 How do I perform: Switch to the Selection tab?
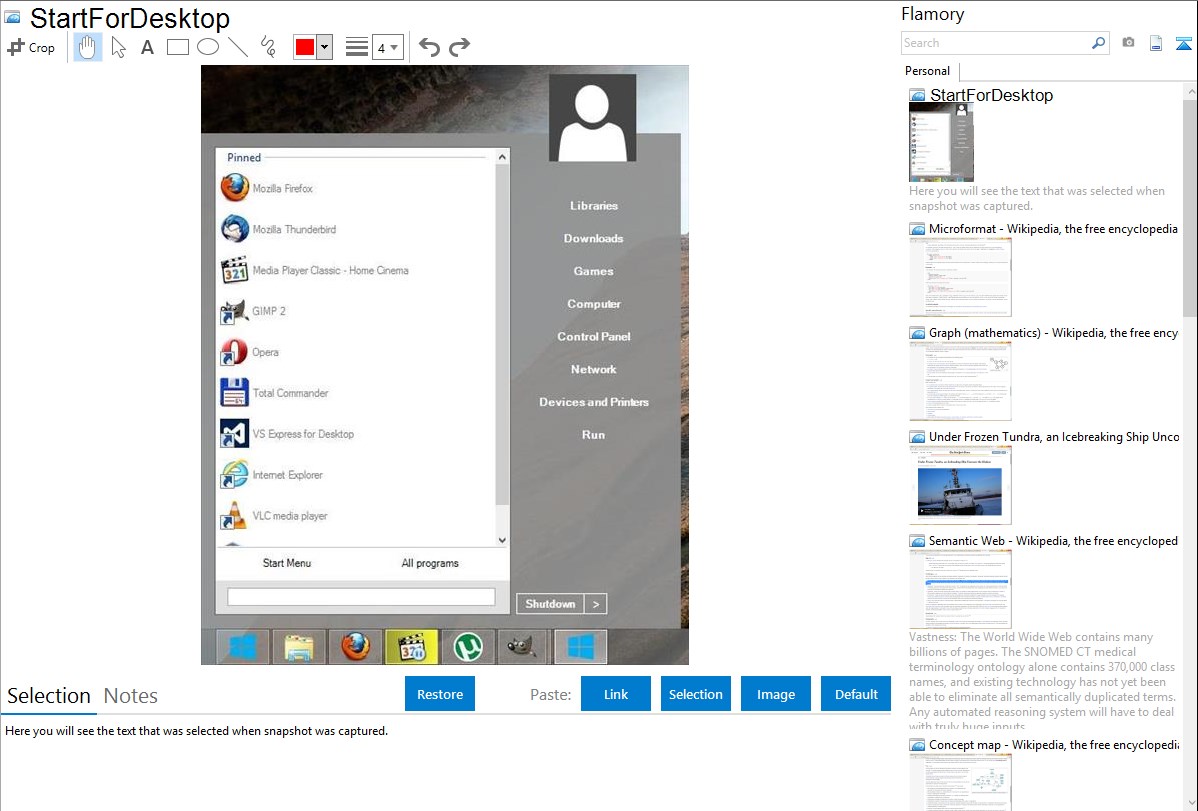(49, 696)
